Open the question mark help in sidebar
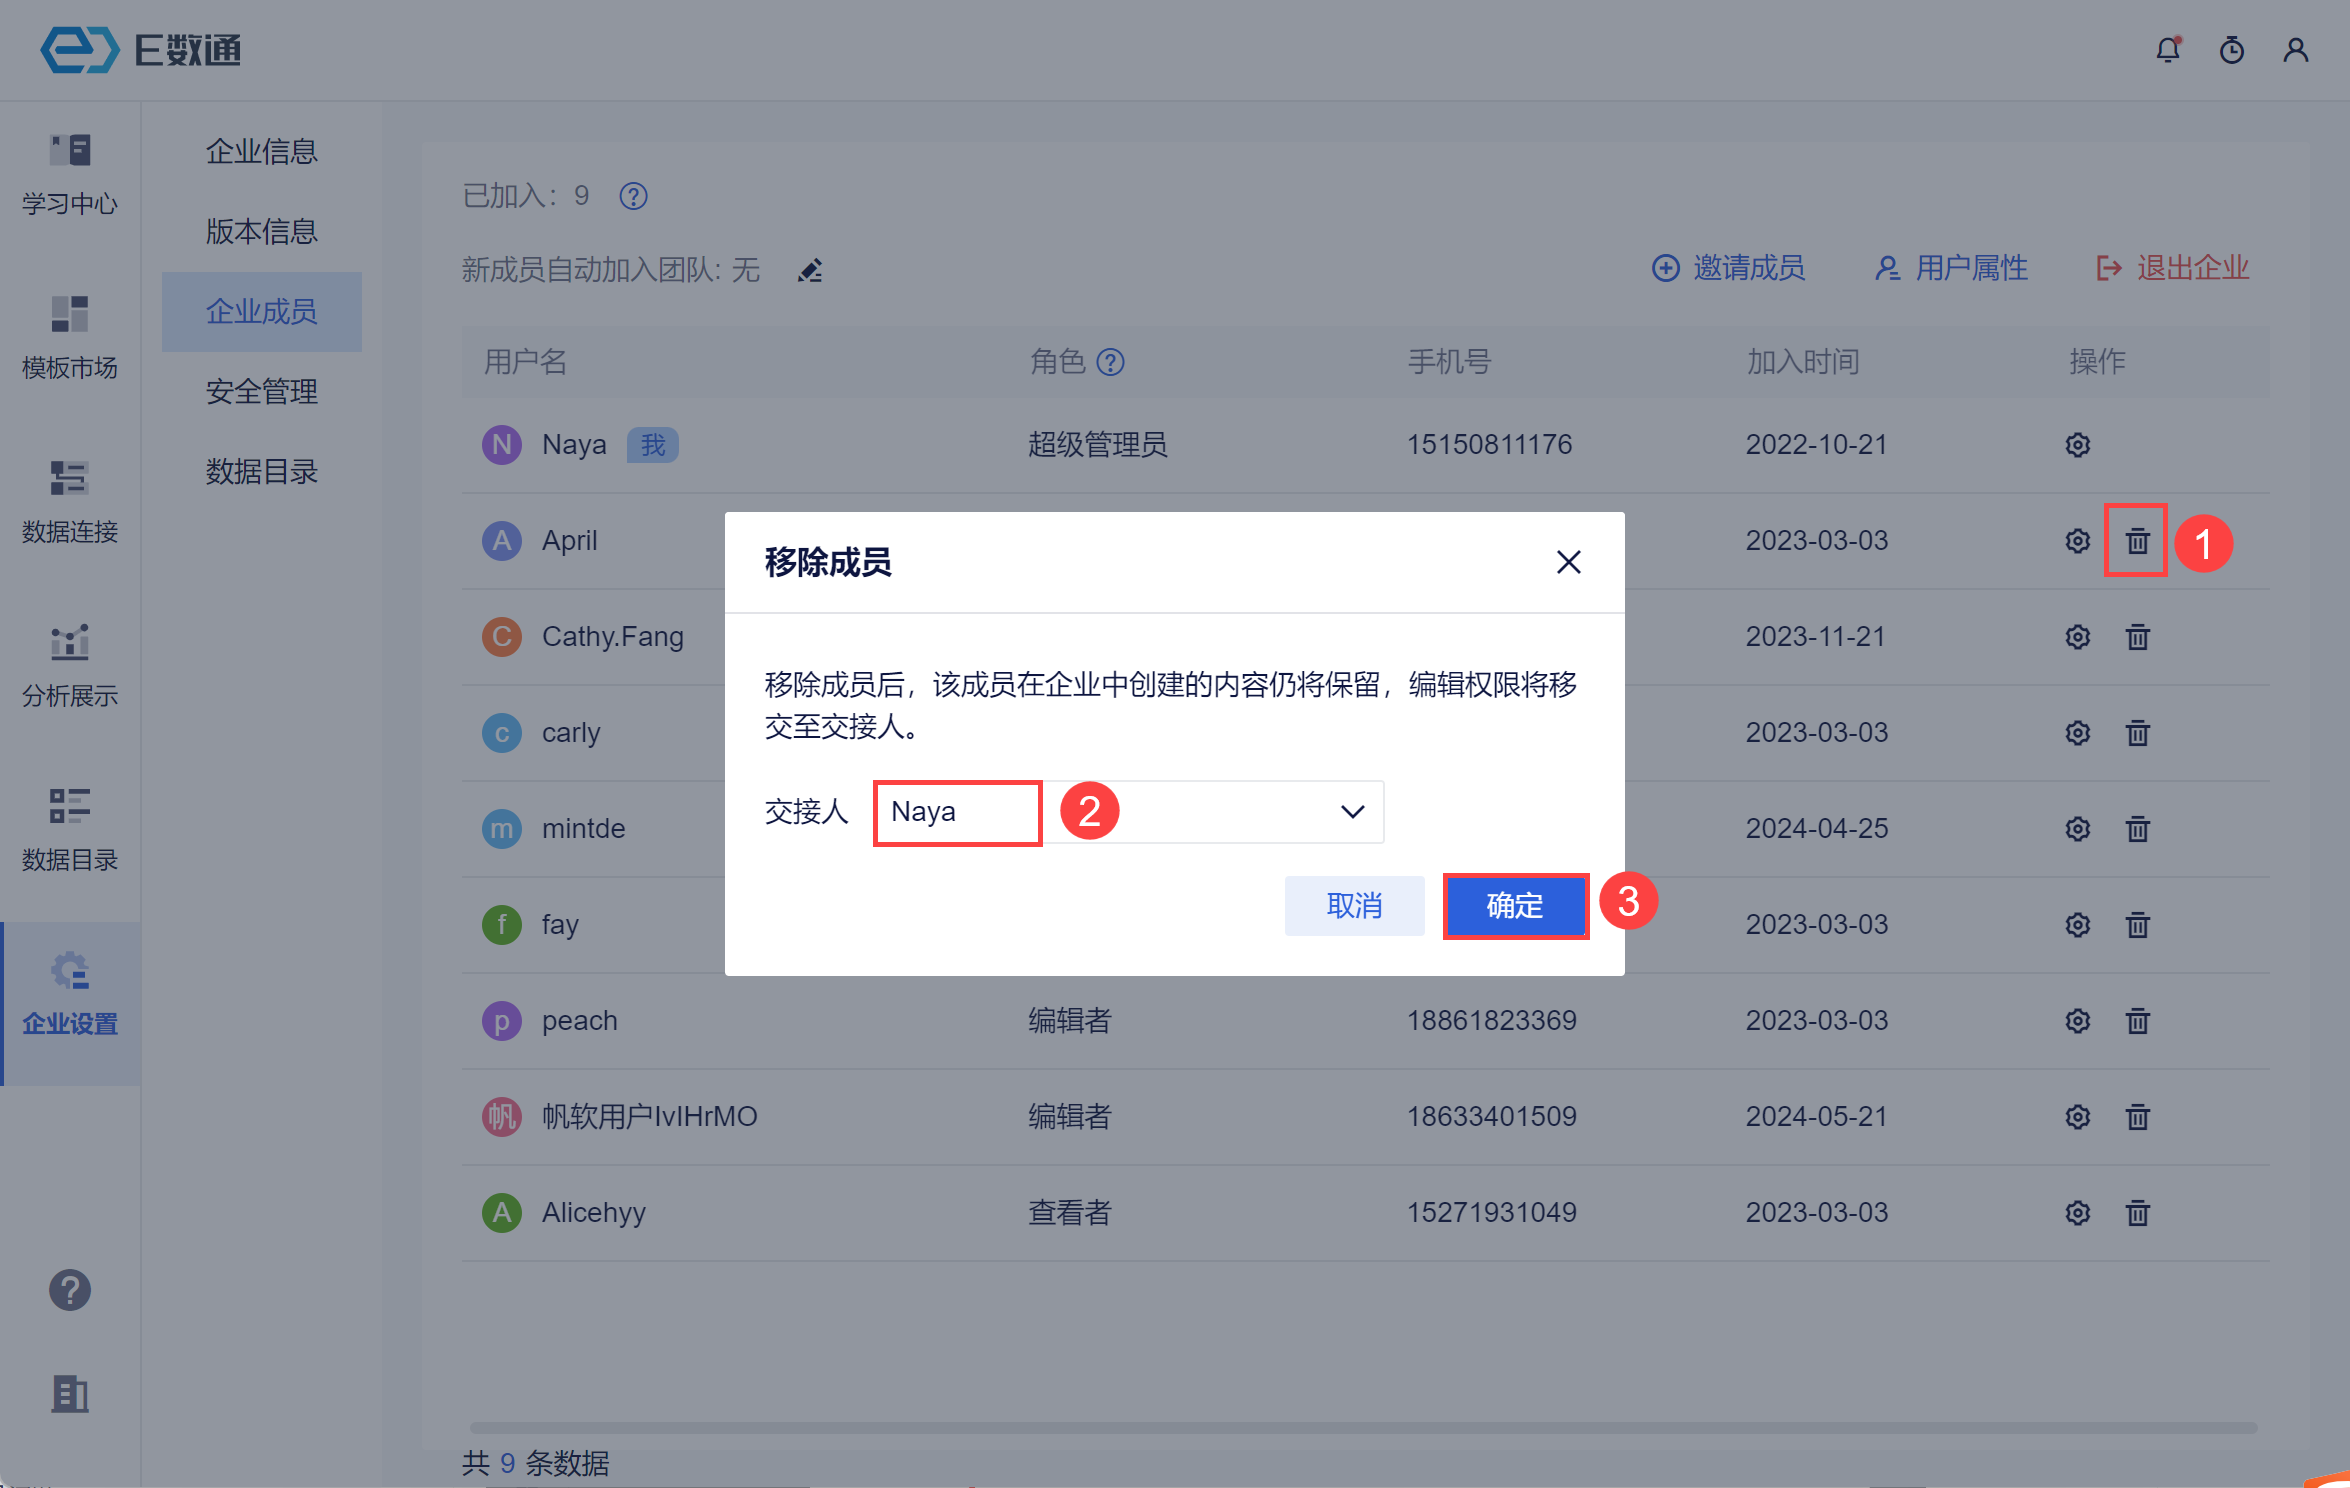The height and width of the screenshot is (1488, 2350). pyautogui.click(x=70, y=1290)
